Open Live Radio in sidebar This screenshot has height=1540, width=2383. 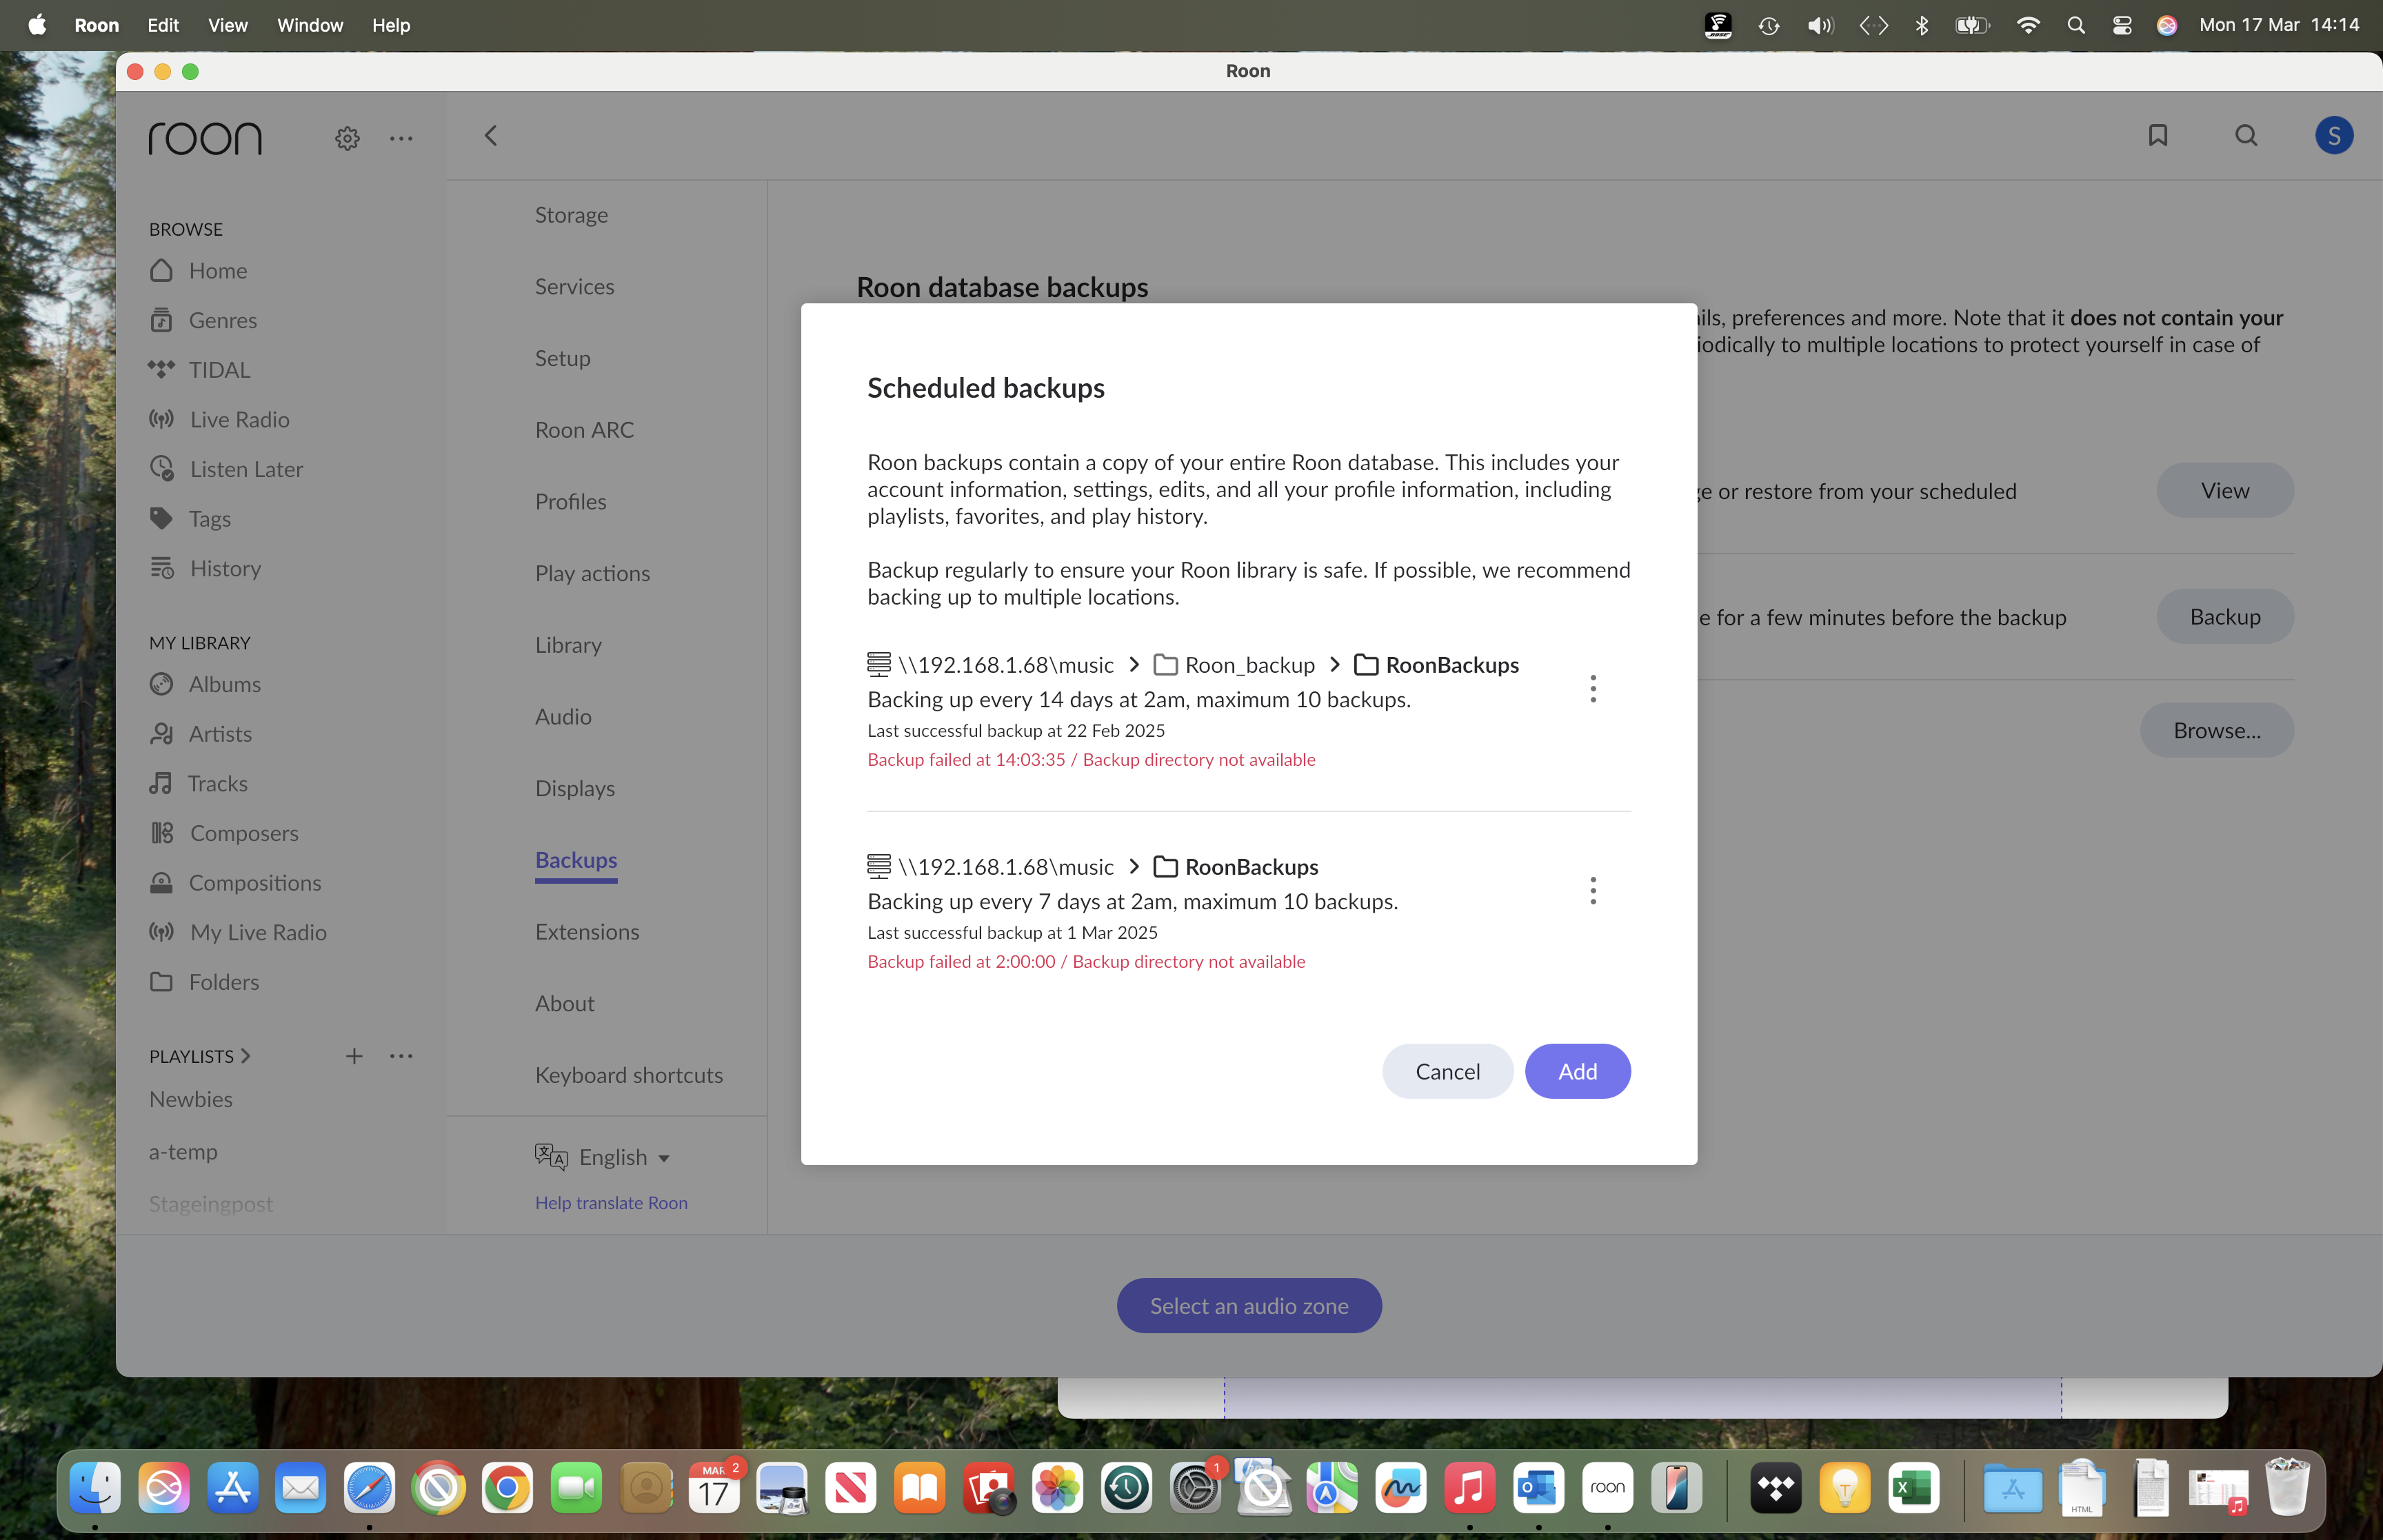tap(219, 419)
